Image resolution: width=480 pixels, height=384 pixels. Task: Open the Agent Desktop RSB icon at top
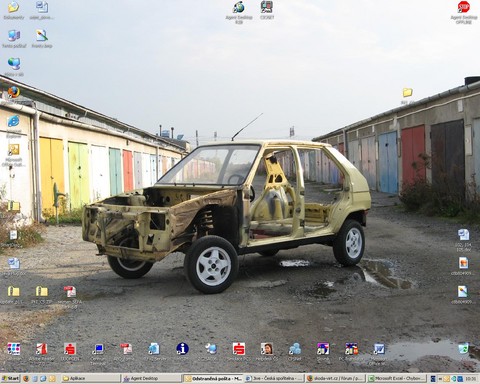click(239, 7)
